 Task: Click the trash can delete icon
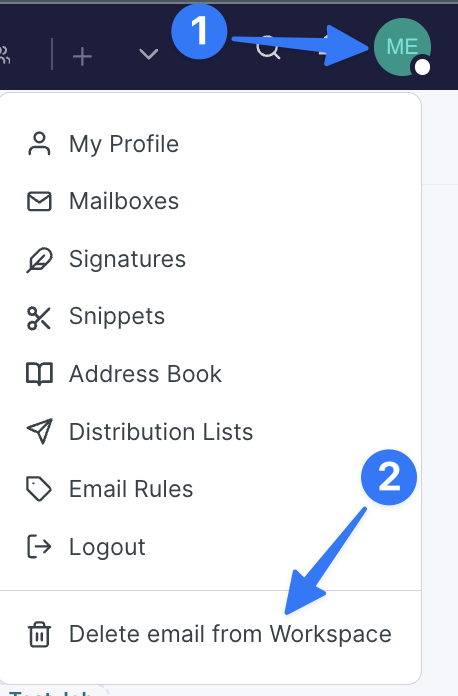[x=39, y=634]
